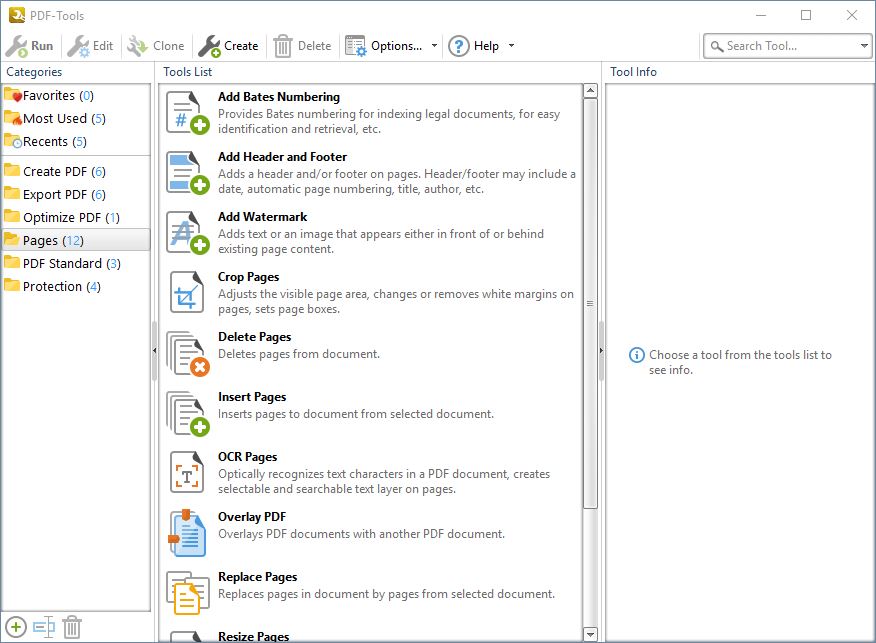Open the Insert Pages tool
Image resolution: width=876 pixels, height=643 pixels.
252,397
